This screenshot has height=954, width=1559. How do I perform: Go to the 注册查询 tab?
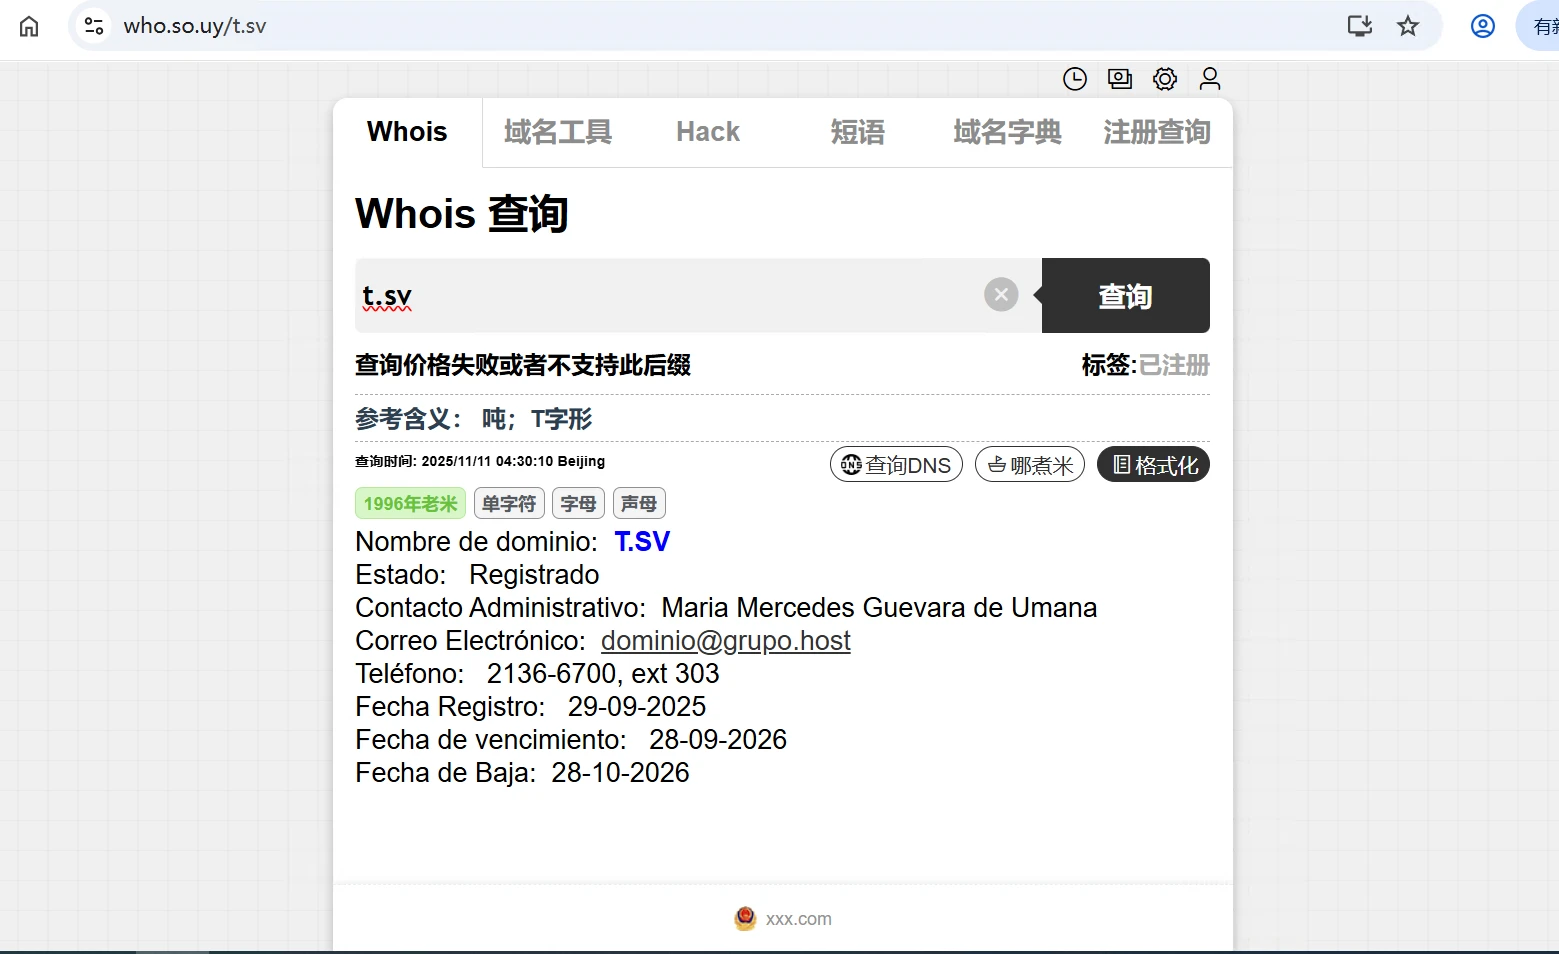coord(1157,132)
